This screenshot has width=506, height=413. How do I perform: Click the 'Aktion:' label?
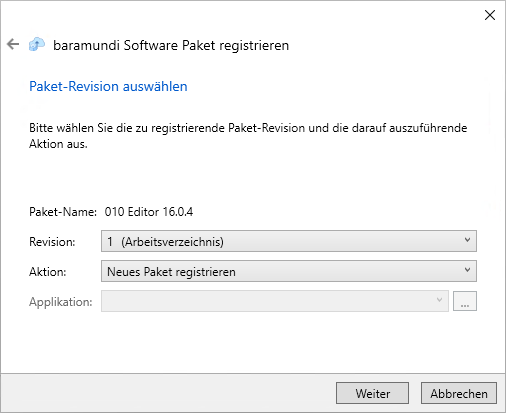(48, 272)
